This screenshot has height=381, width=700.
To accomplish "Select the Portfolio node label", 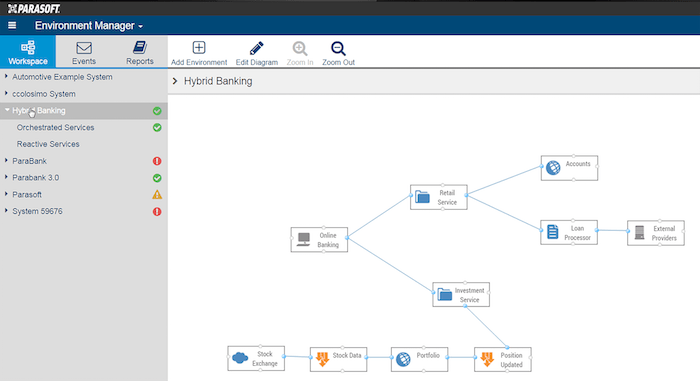I will coord(428,356).
